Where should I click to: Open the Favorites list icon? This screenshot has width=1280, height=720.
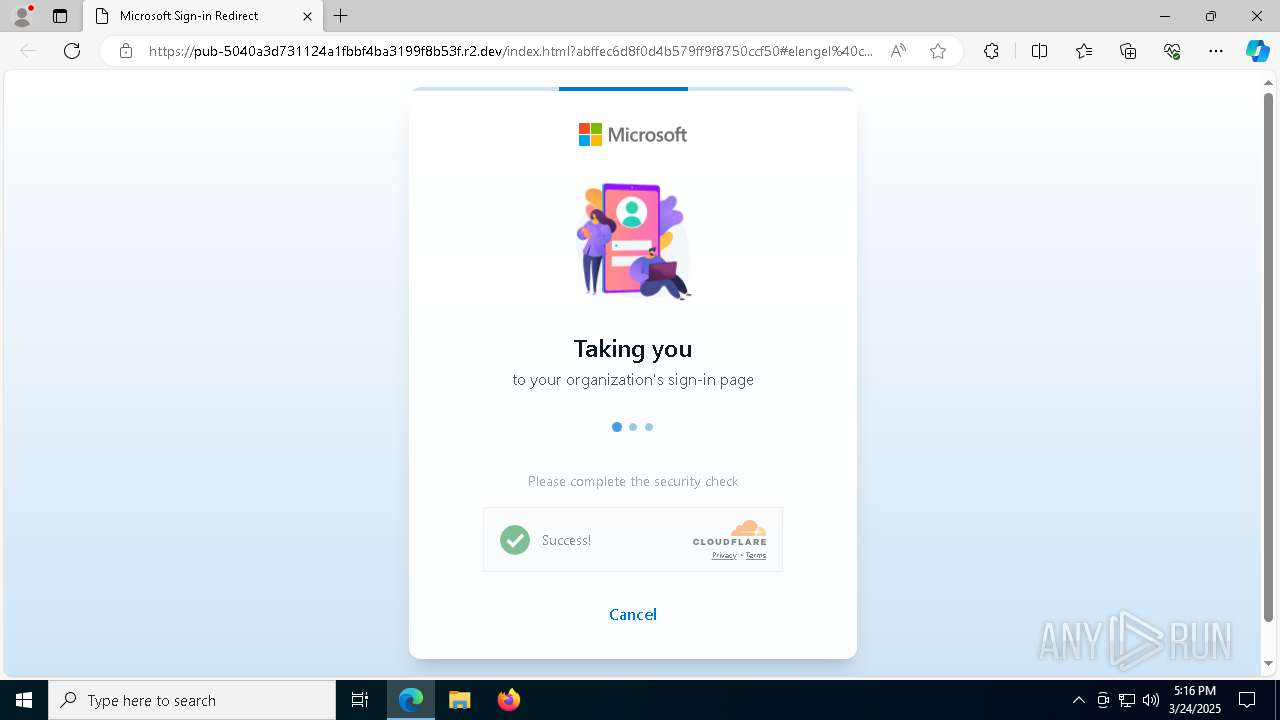(1084, 51)
